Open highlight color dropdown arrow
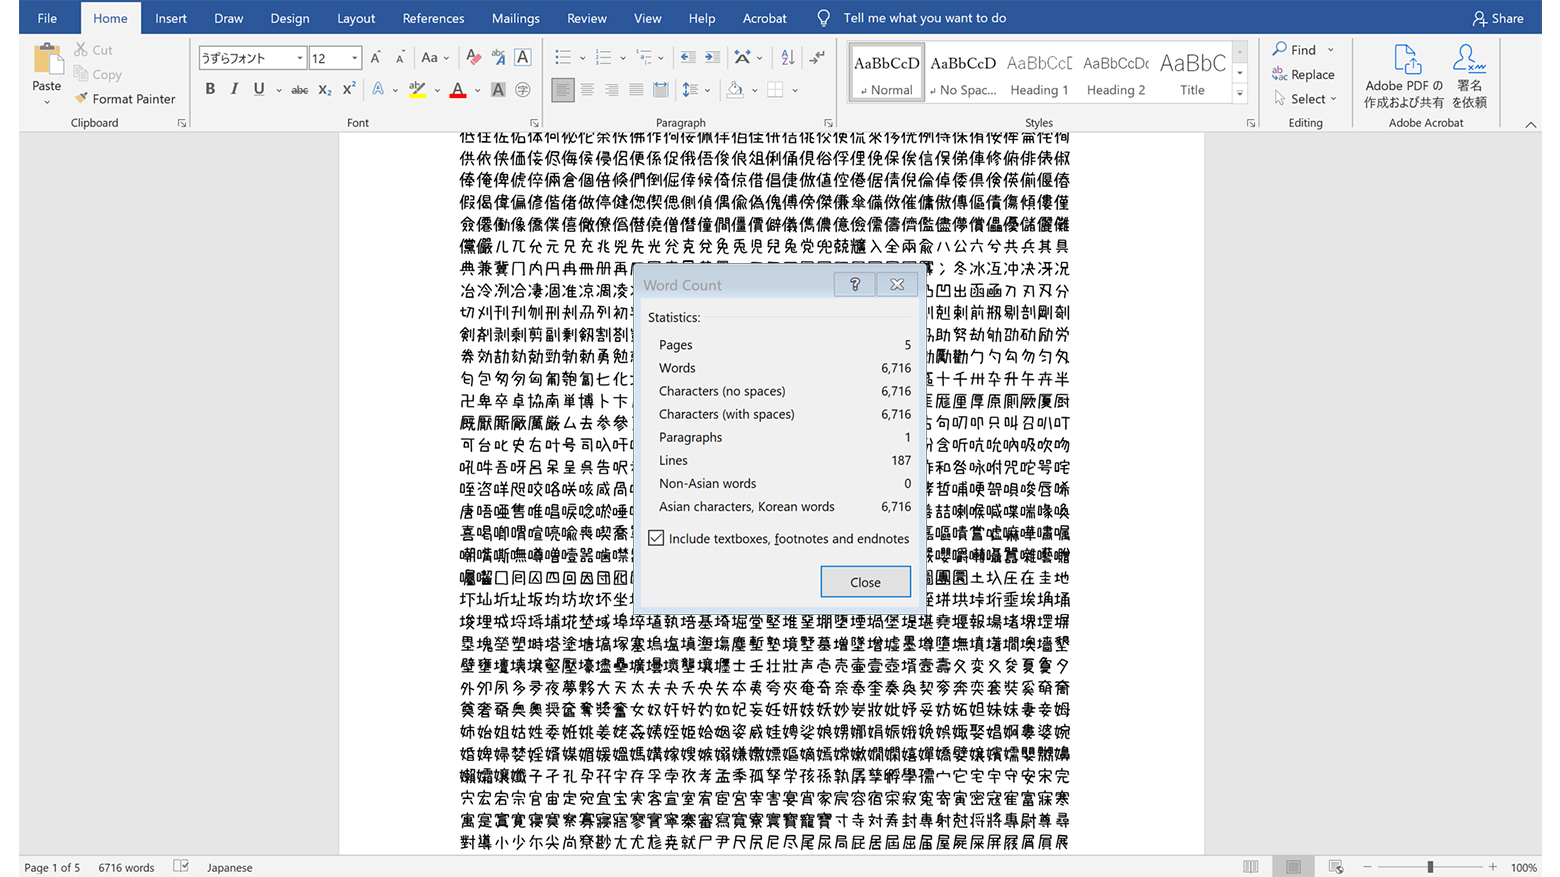Screen dimensions: 1560x877 click(x=437, y=90)
